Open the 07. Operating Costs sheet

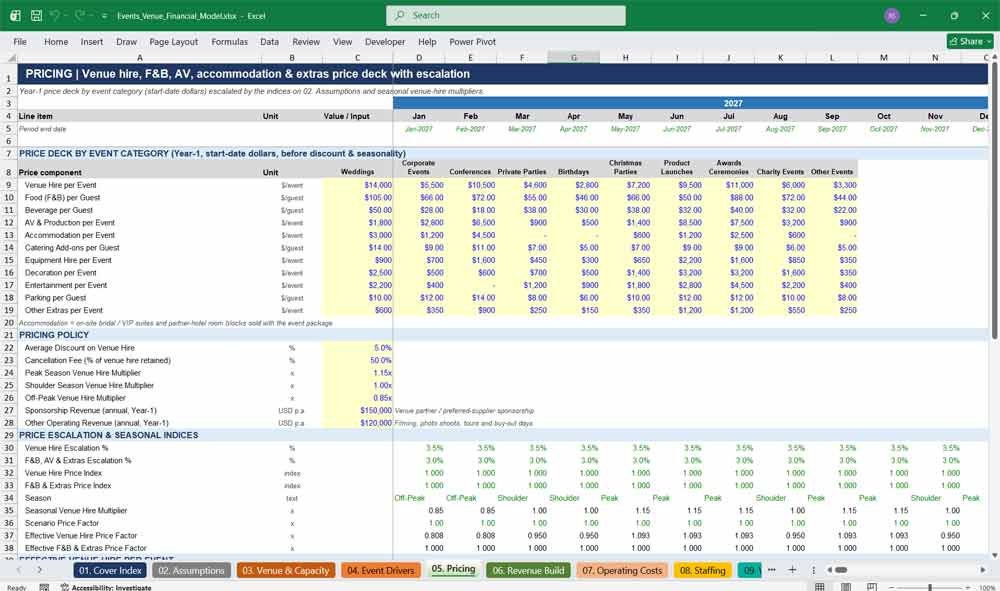point(622,571)
